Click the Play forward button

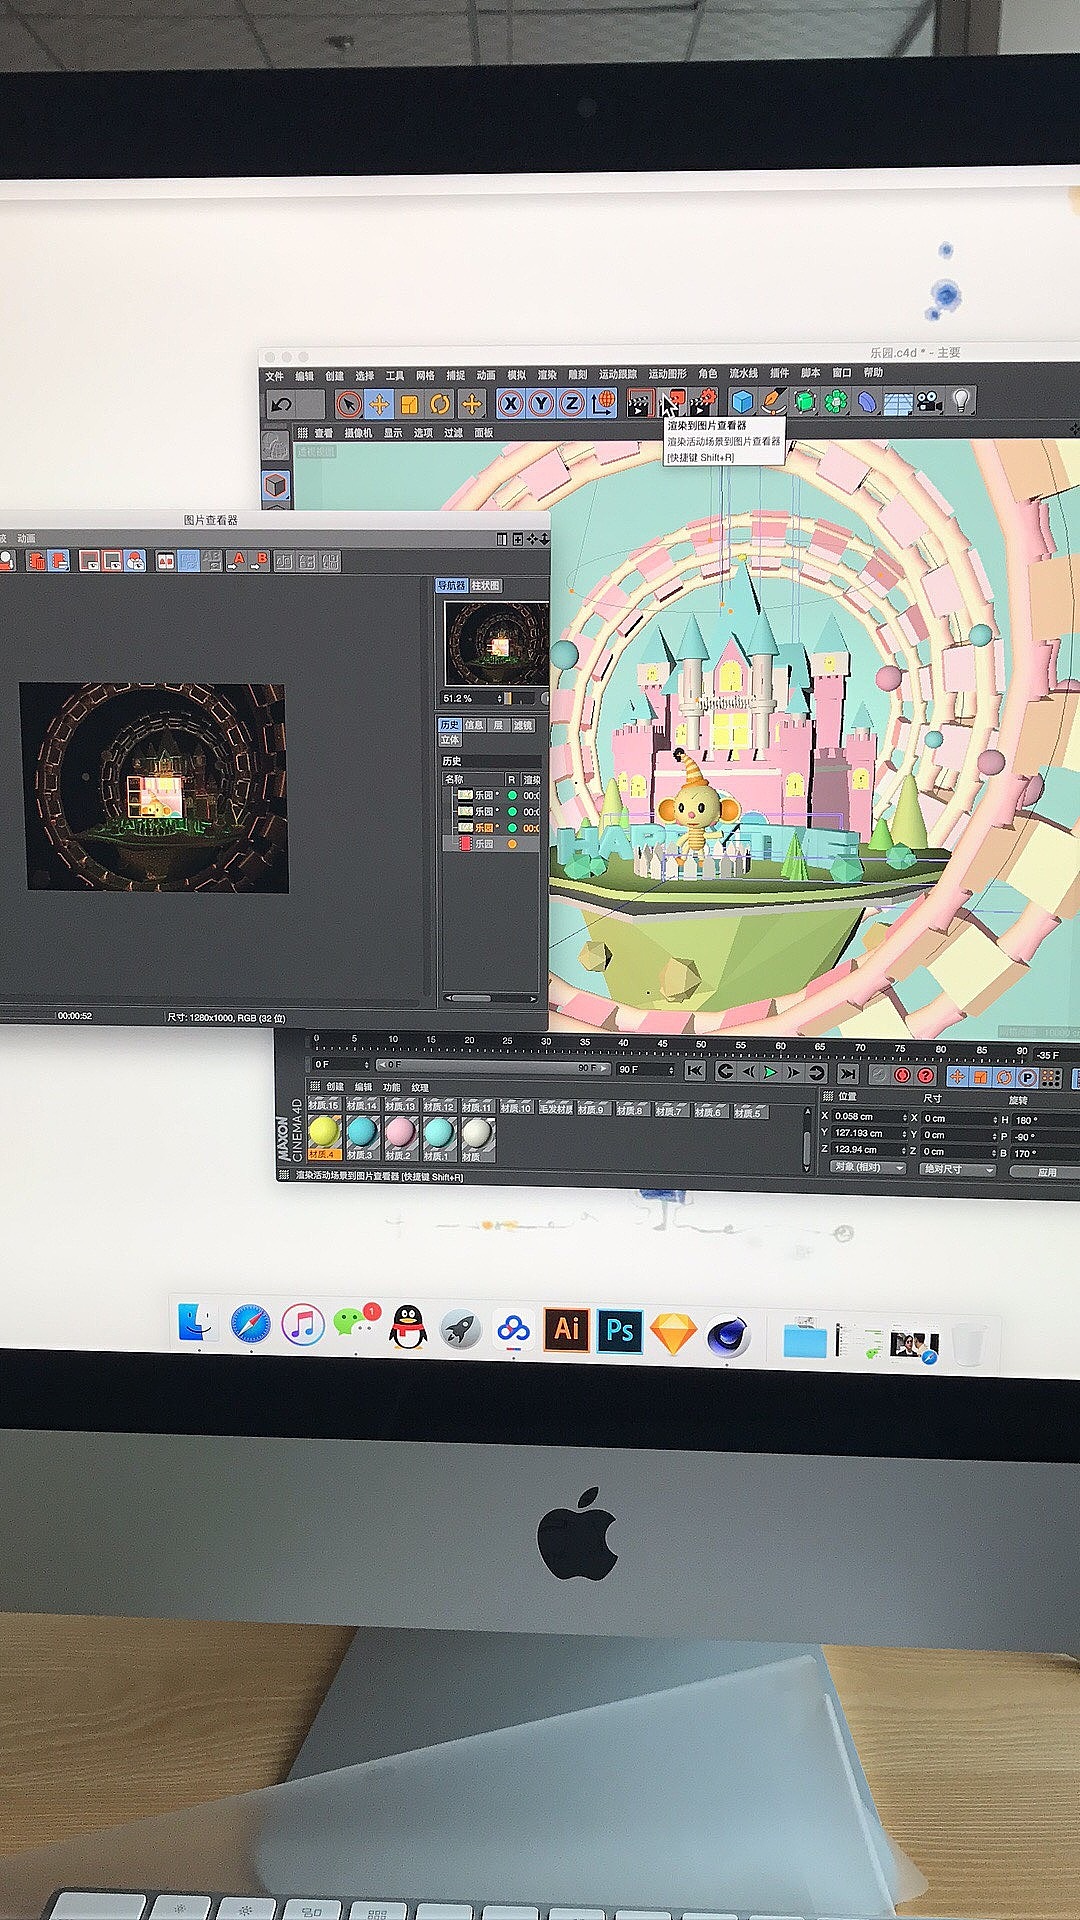pyautogui.click(x=770, y=1073)
